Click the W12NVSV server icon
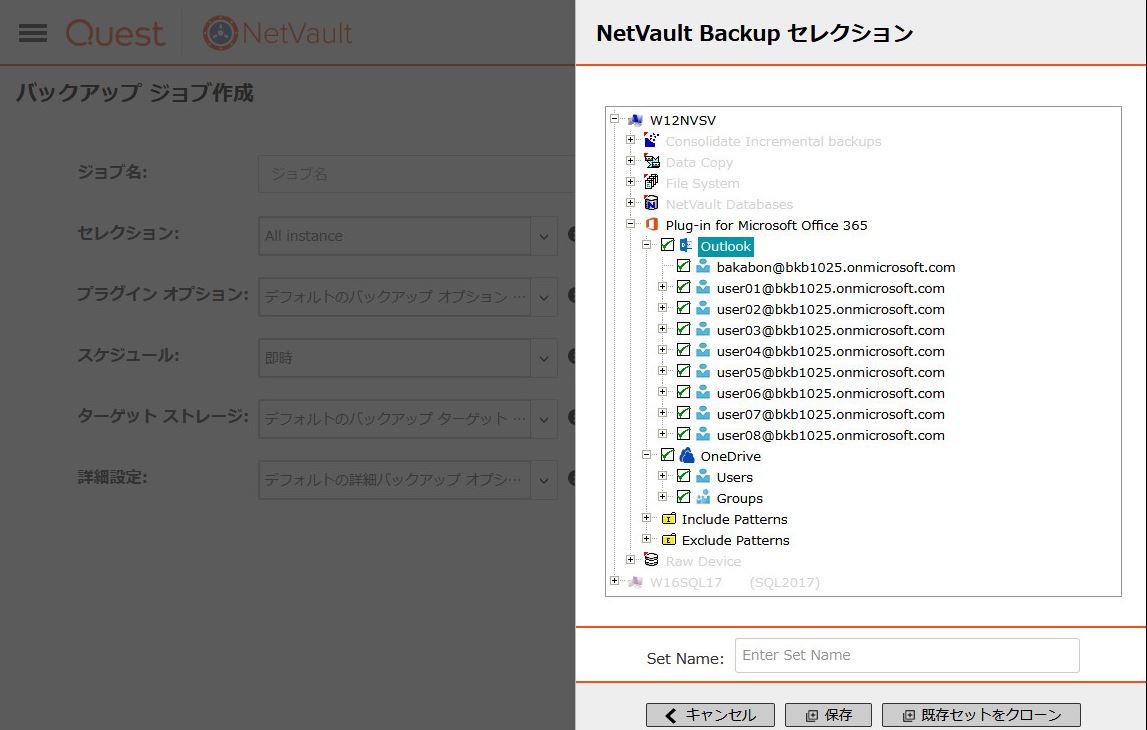Image resolution: width=1147 pixels, height=730 pixels. point(636,120)
